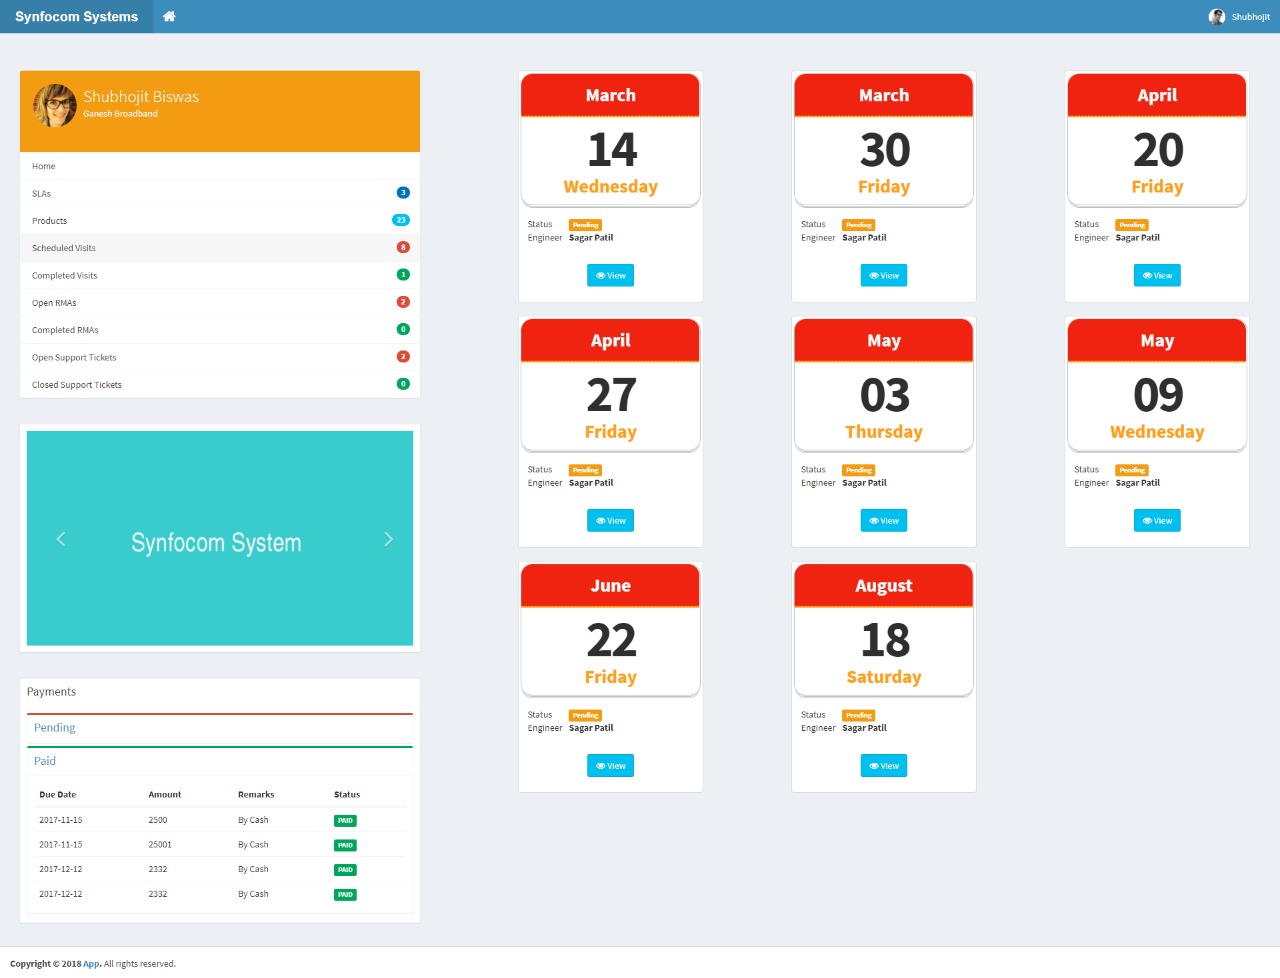Open the Open Support Tickets entry
The width and height of the screenshot is (1280, 978).
(x=220, y=357)
